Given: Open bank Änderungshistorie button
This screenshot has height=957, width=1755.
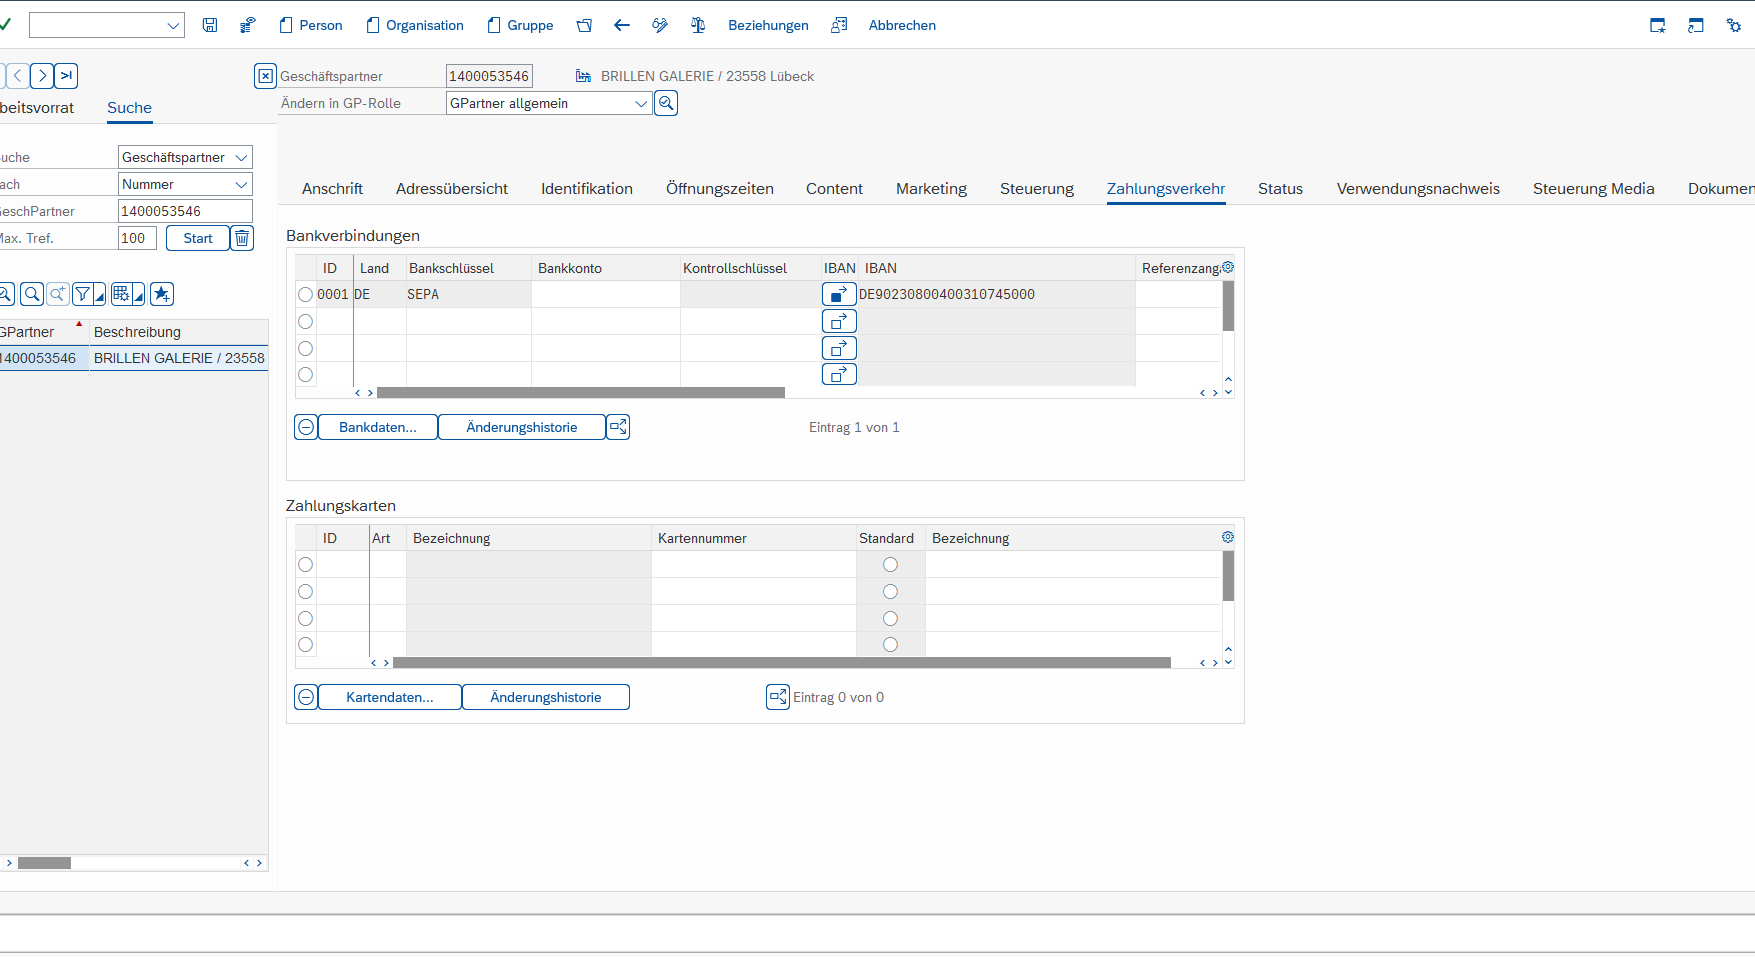Looking at the screenshot, I should point(522,427).
